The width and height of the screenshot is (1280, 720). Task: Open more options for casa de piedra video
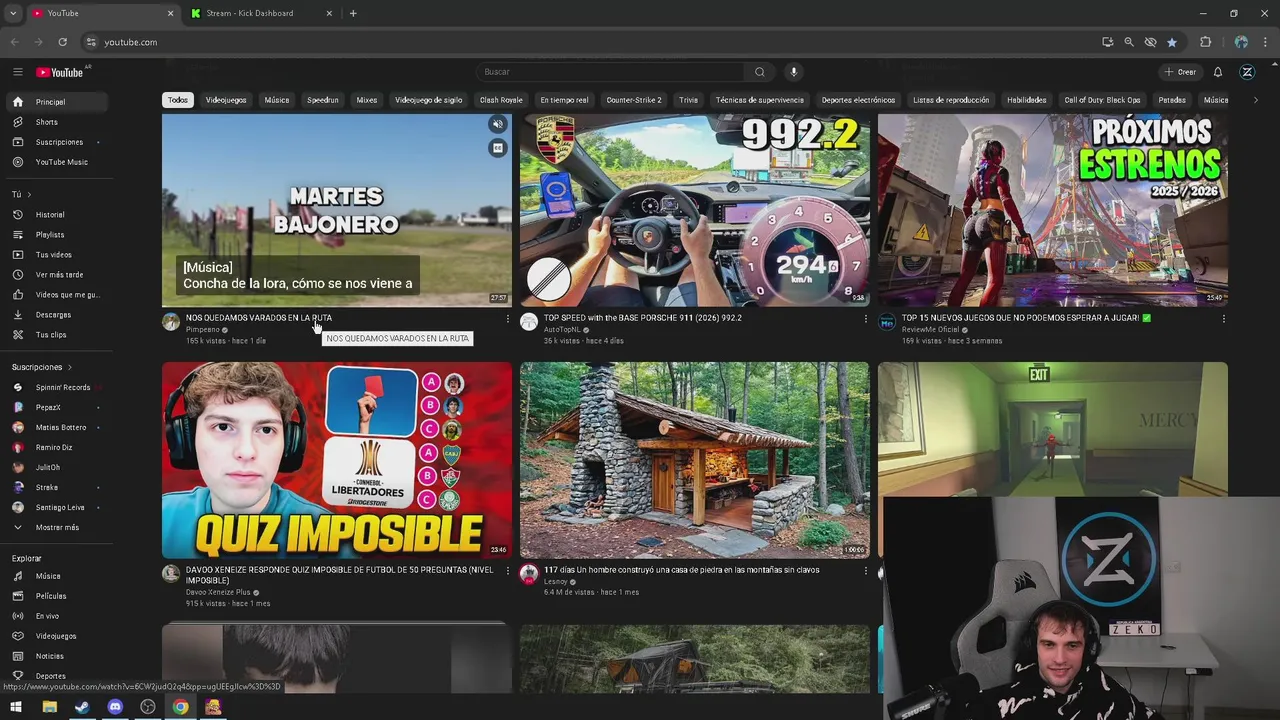click(866, 571)
